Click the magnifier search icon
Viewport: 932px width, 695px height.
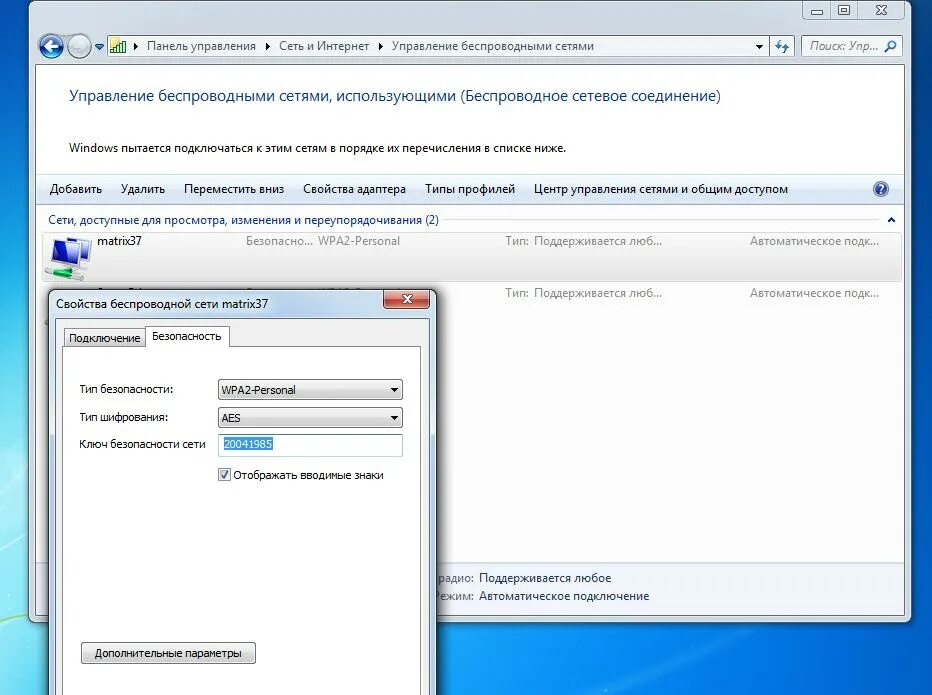pos(890,46)
